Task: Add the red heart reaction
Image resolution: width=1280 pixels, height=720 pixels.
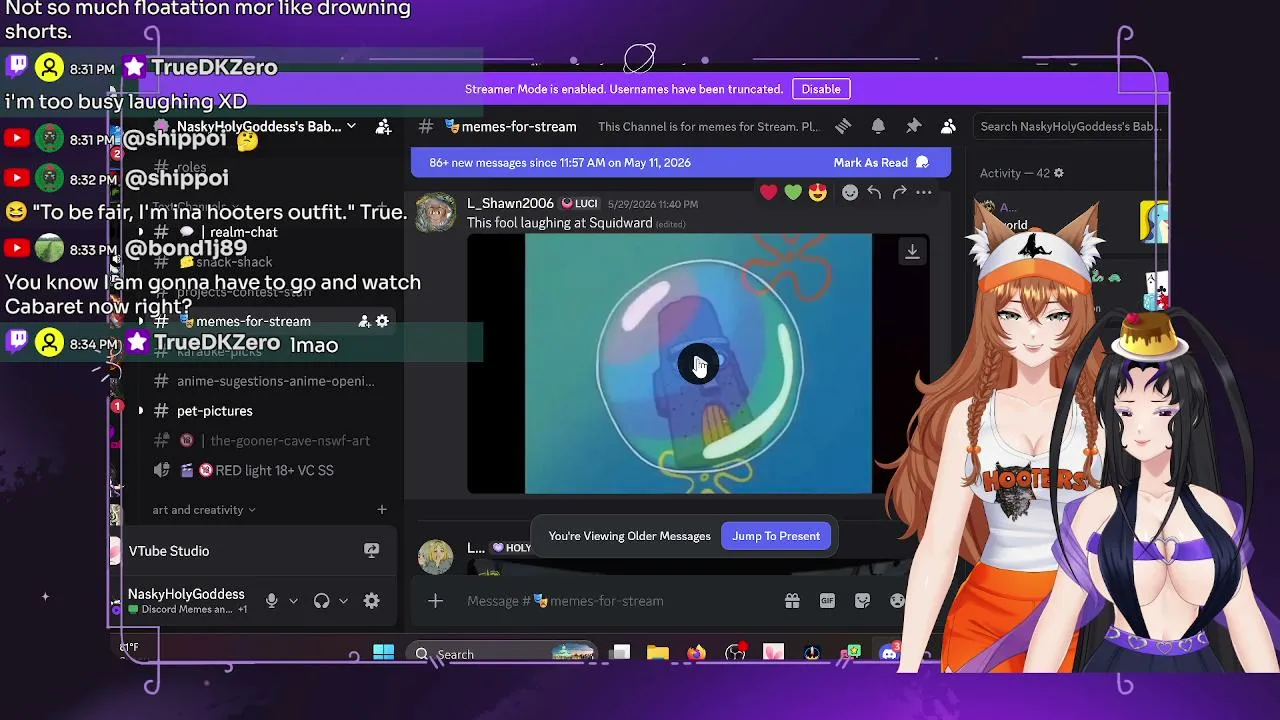Action: (768, 192)
